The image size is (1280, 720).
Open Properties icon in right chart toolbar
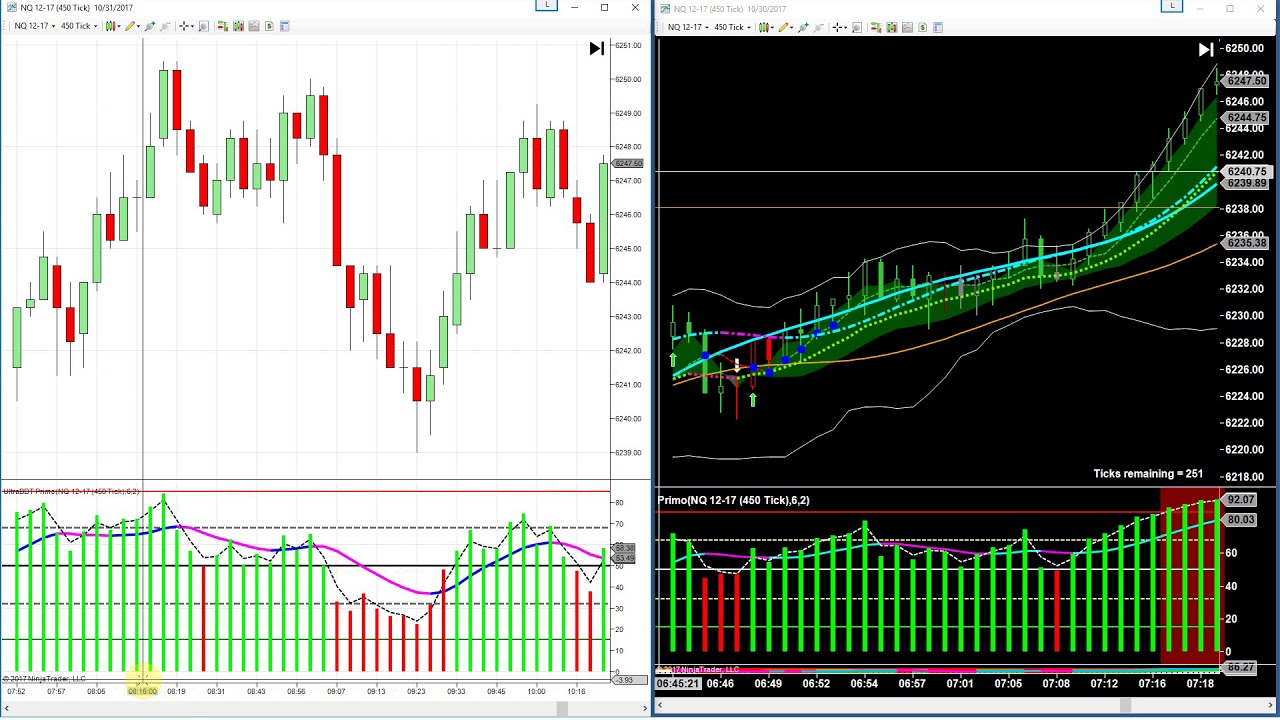tap(938, 27)
